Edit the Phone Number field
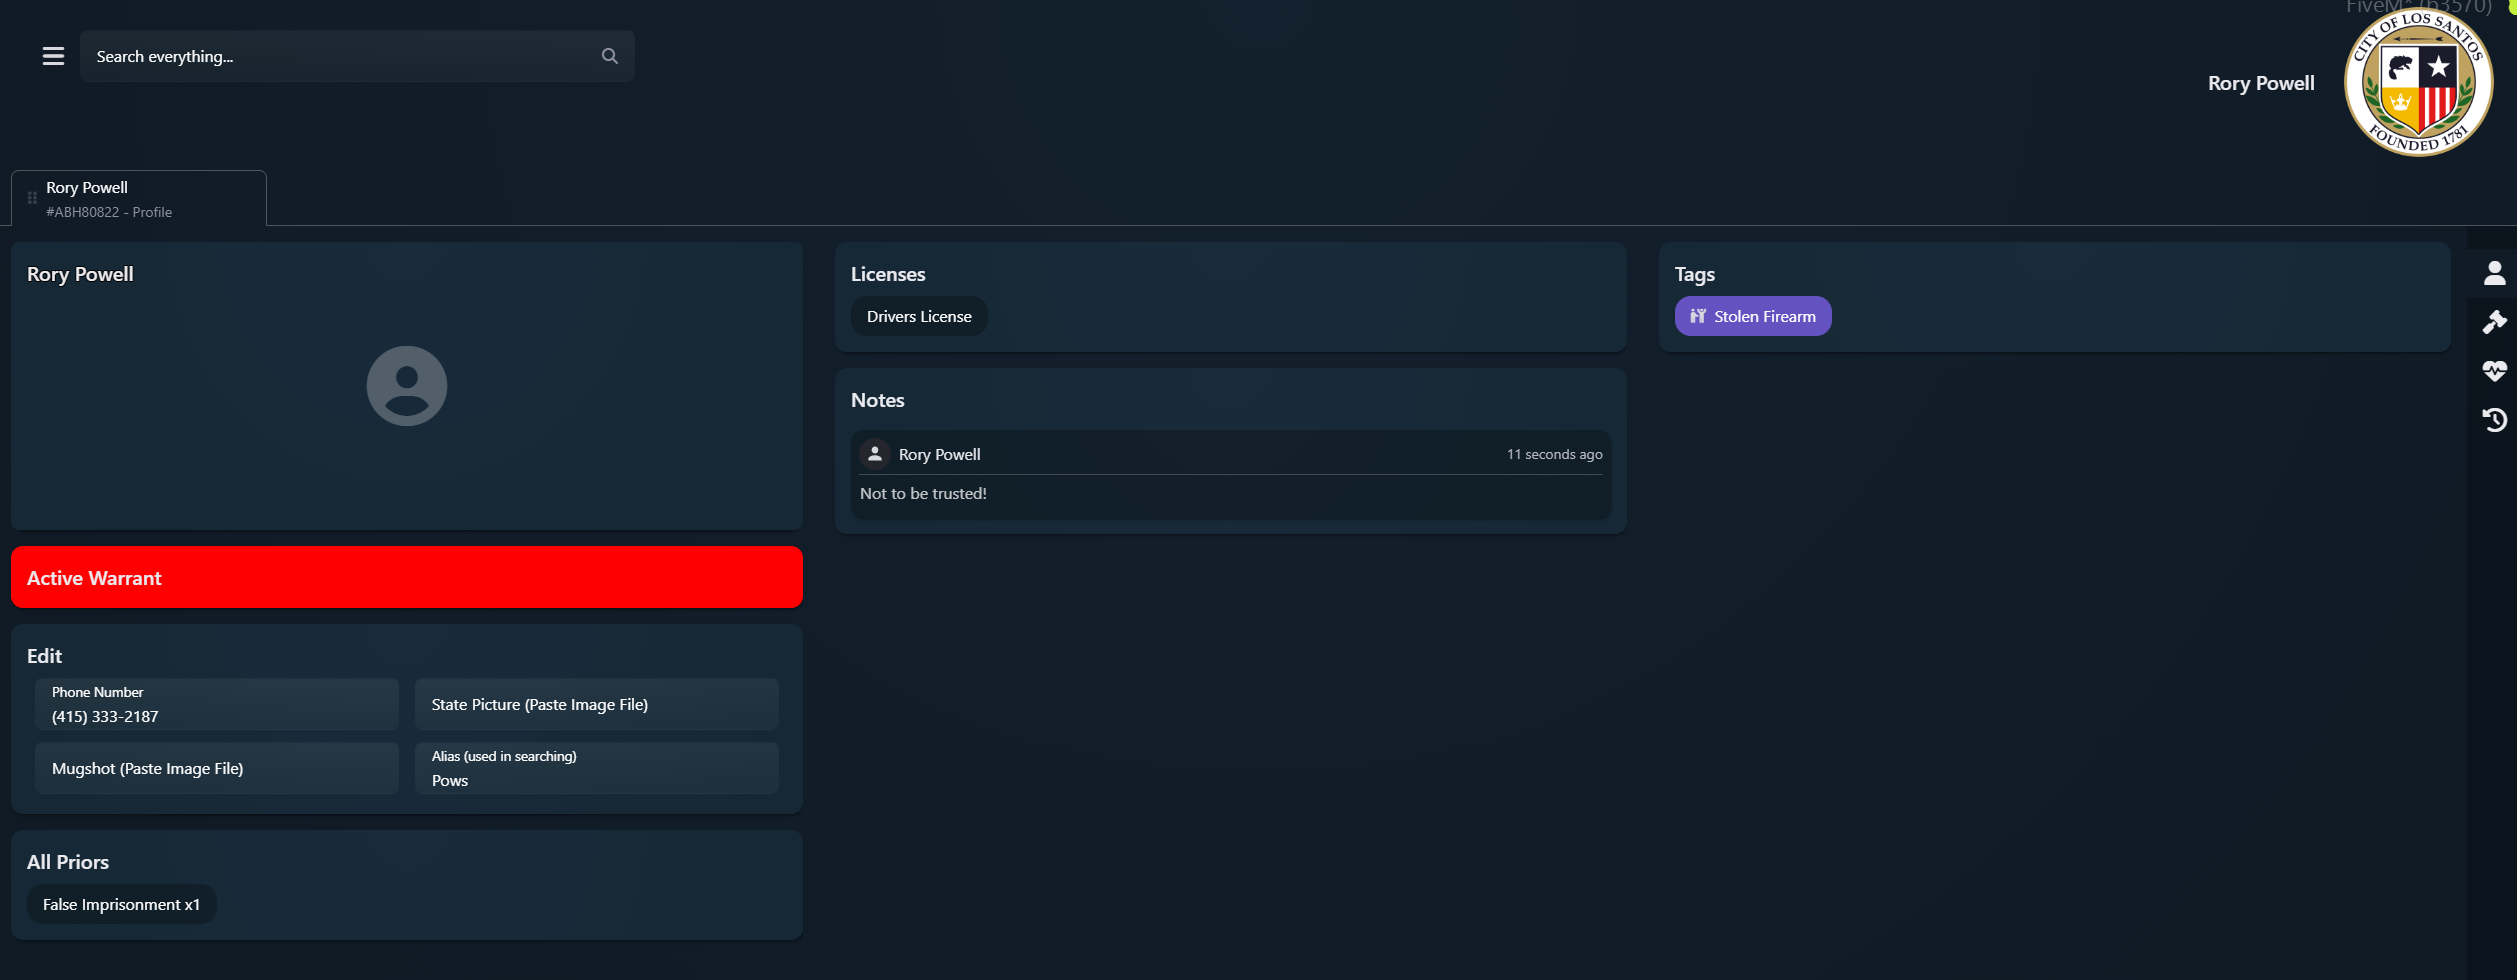Viewport: 2517px width, 980px height. click(x=217, y=705)
